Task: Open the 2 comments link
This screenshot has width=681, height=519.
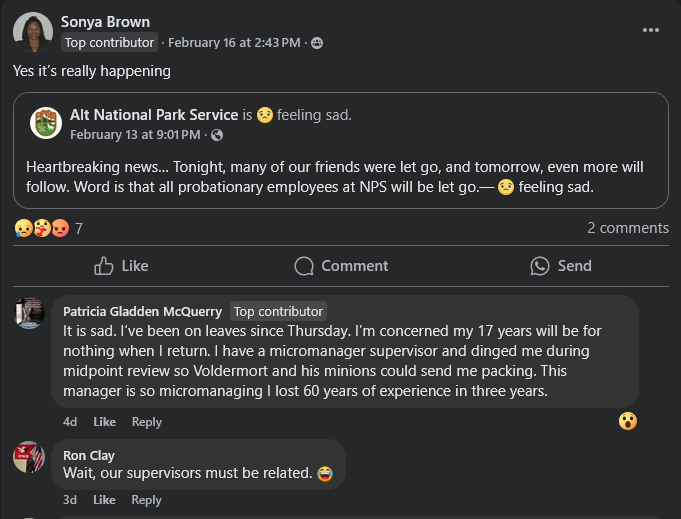Action: 628,228
